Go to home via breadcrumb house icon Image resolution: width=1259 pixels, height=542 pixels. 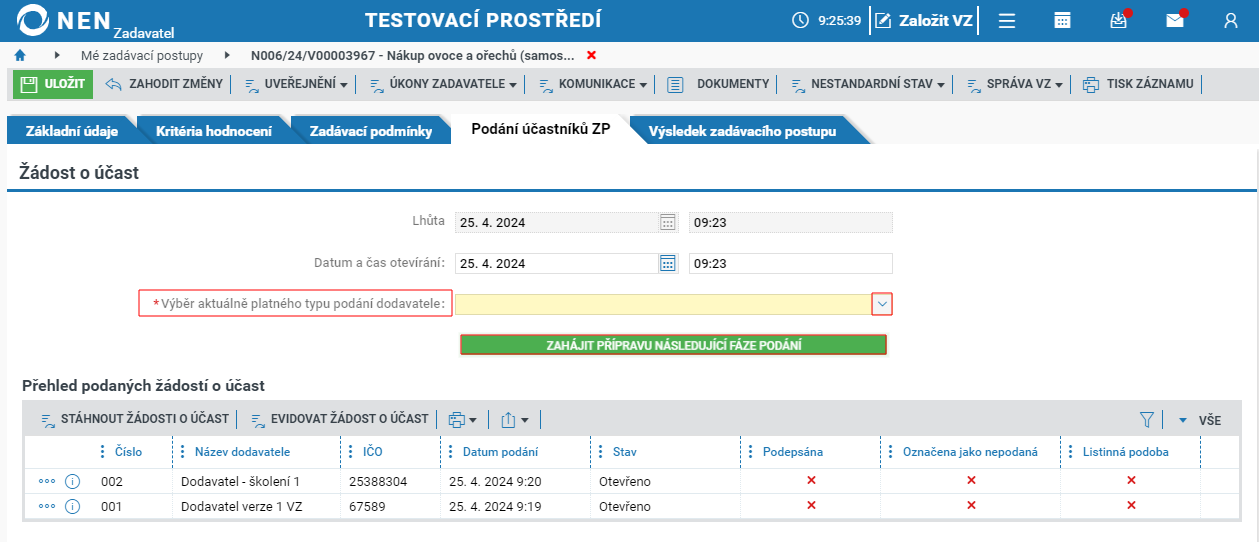(x=20, y=55)
